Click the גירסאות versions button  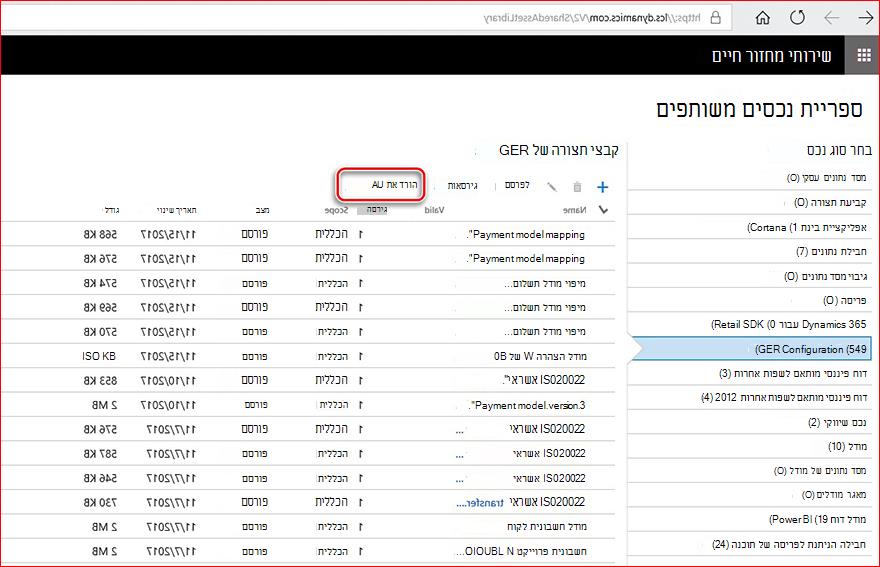(x=462, y=185)
